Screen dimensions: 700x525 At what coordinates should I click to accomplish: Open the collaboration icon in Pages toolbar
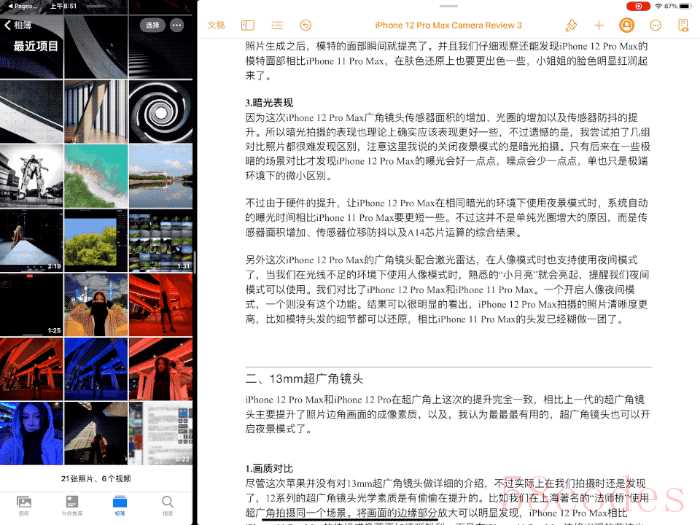click(x=627, y=25)
